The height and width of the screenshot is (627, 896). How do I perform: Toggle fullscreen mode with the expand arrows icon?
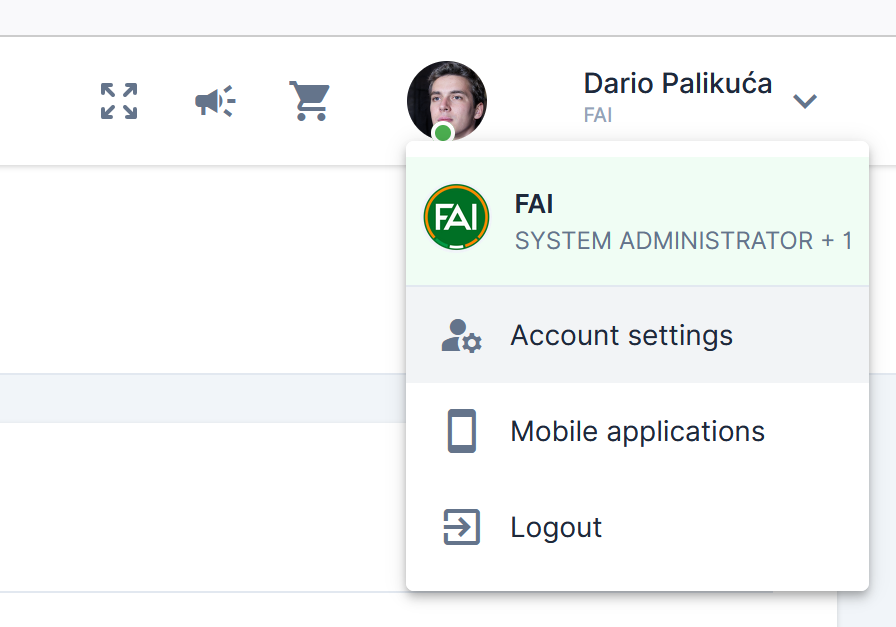(119, 101)
